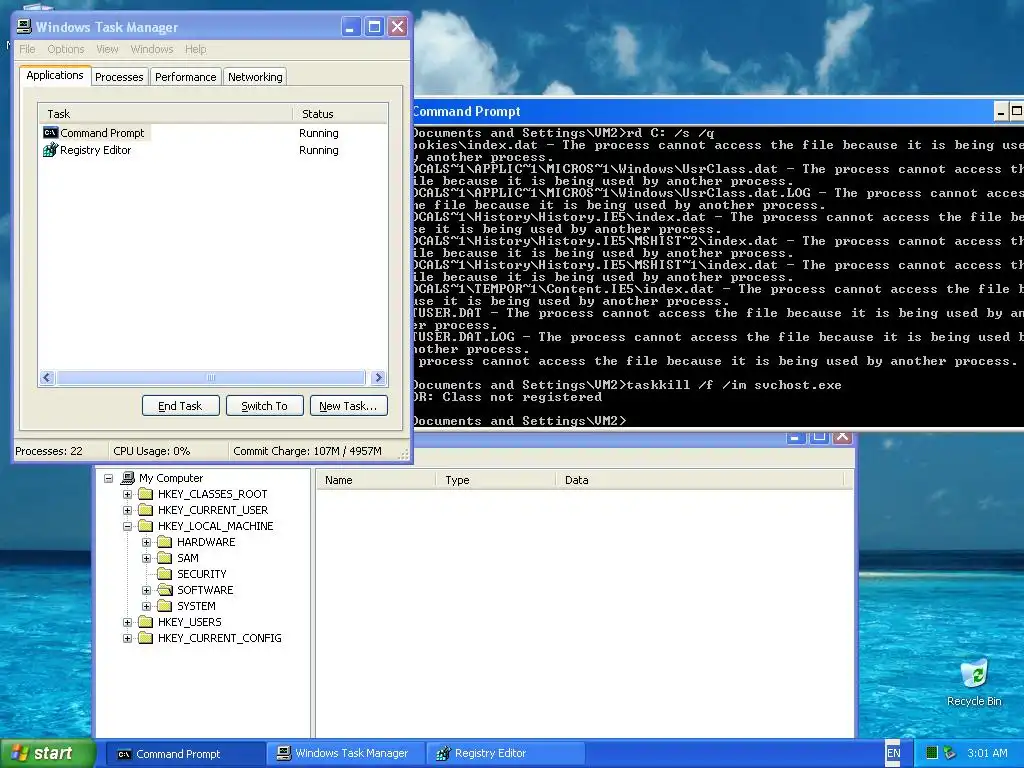
Task: Switch to Registry Editor via taskbar button
Action: click(x=505, y=754)
